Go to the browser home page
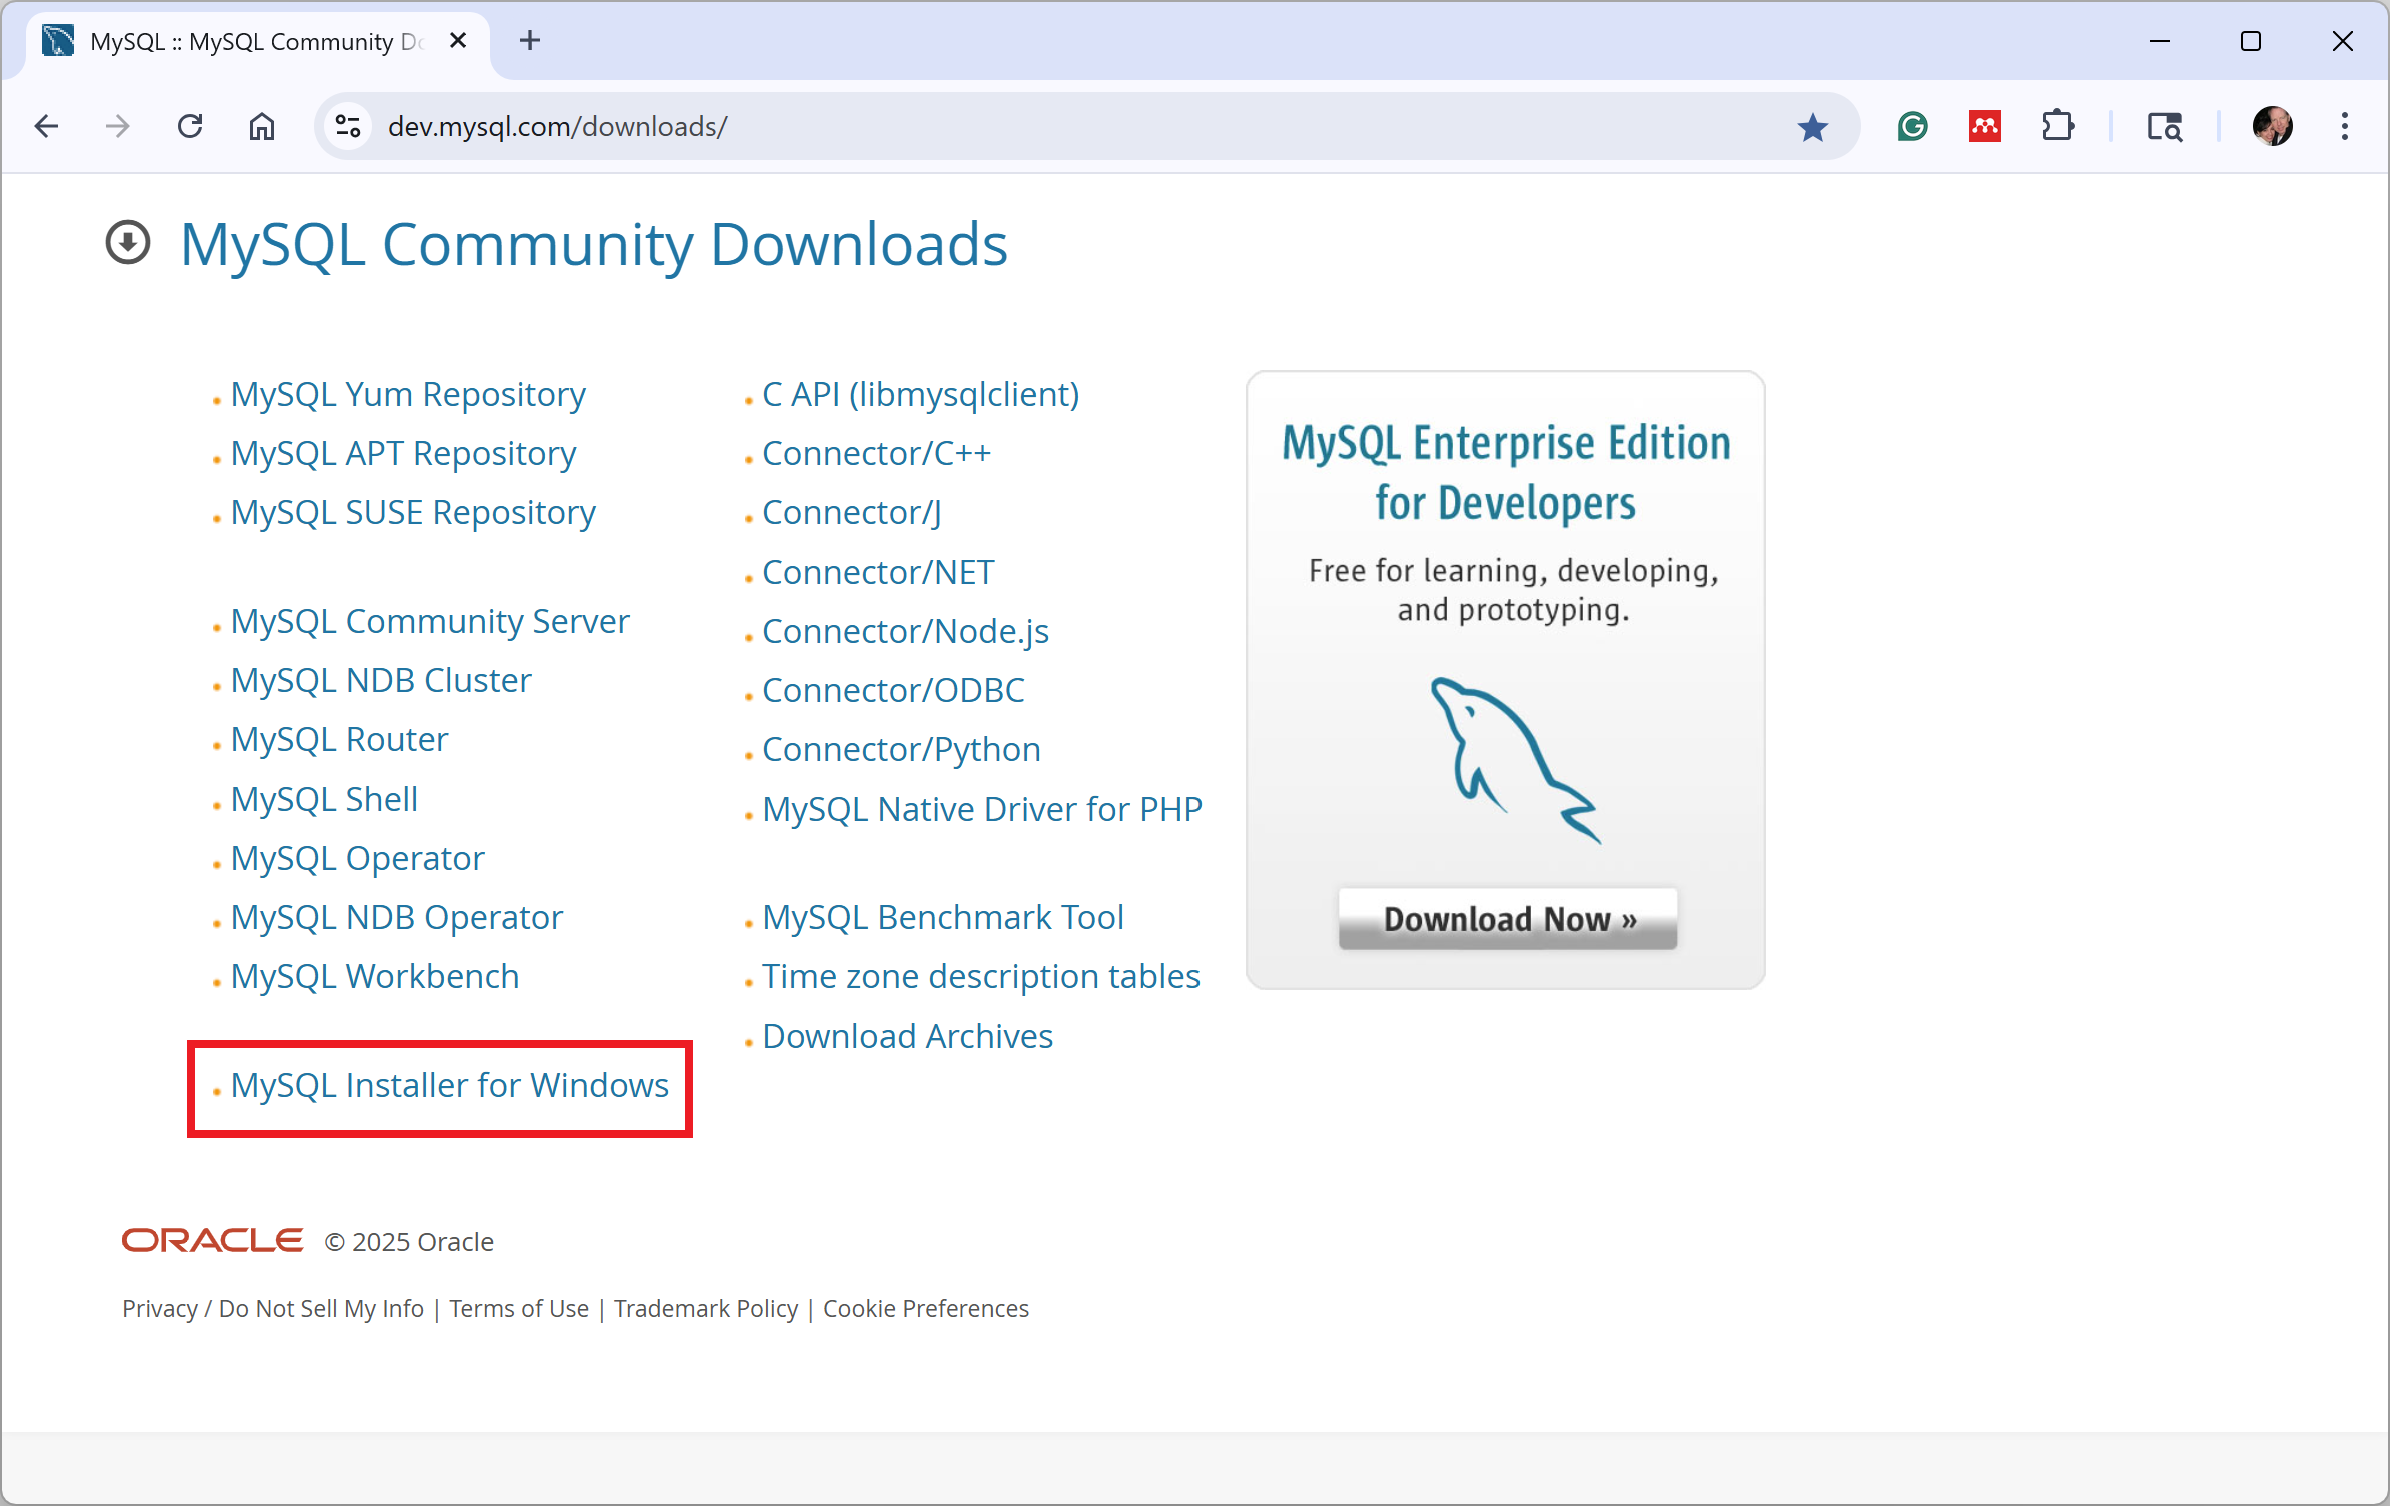 pos(262,126)
